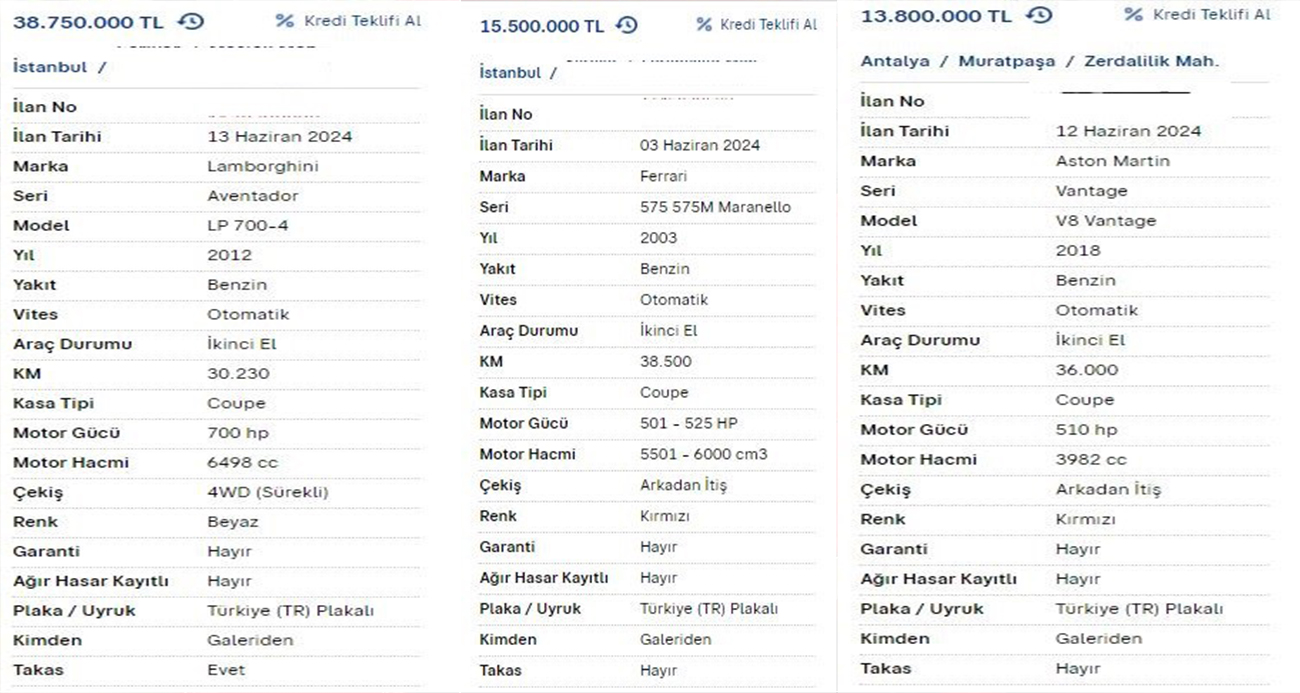Click the 13.800.000 TL price
Screen dimensions: 1300x693
[936, 15]
